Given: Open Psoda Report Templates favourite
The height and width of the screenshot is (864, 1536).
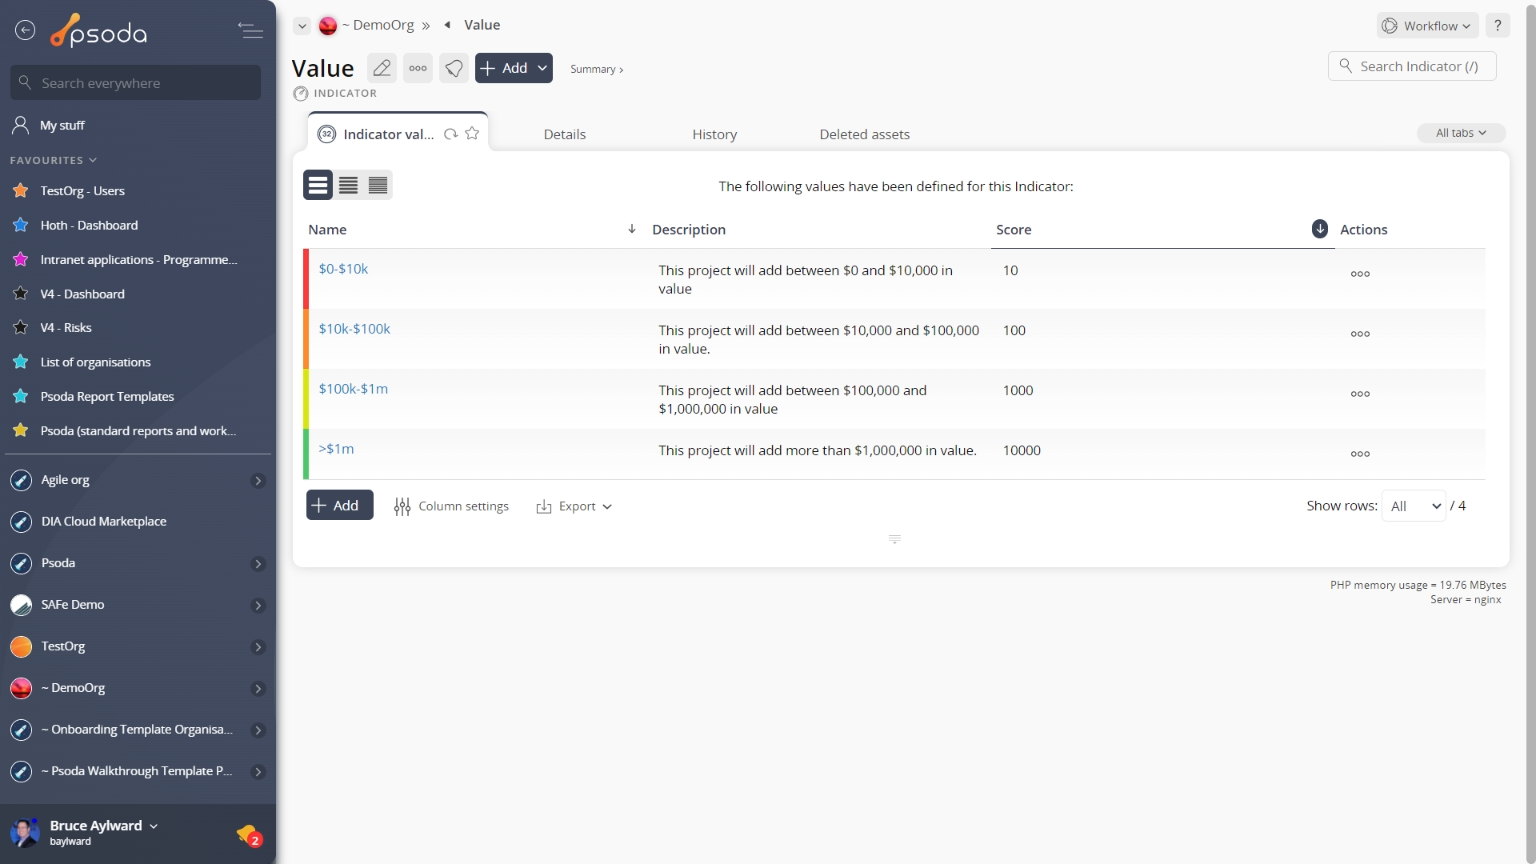Looking at the screenshot, I should click(x=107, y=397).
